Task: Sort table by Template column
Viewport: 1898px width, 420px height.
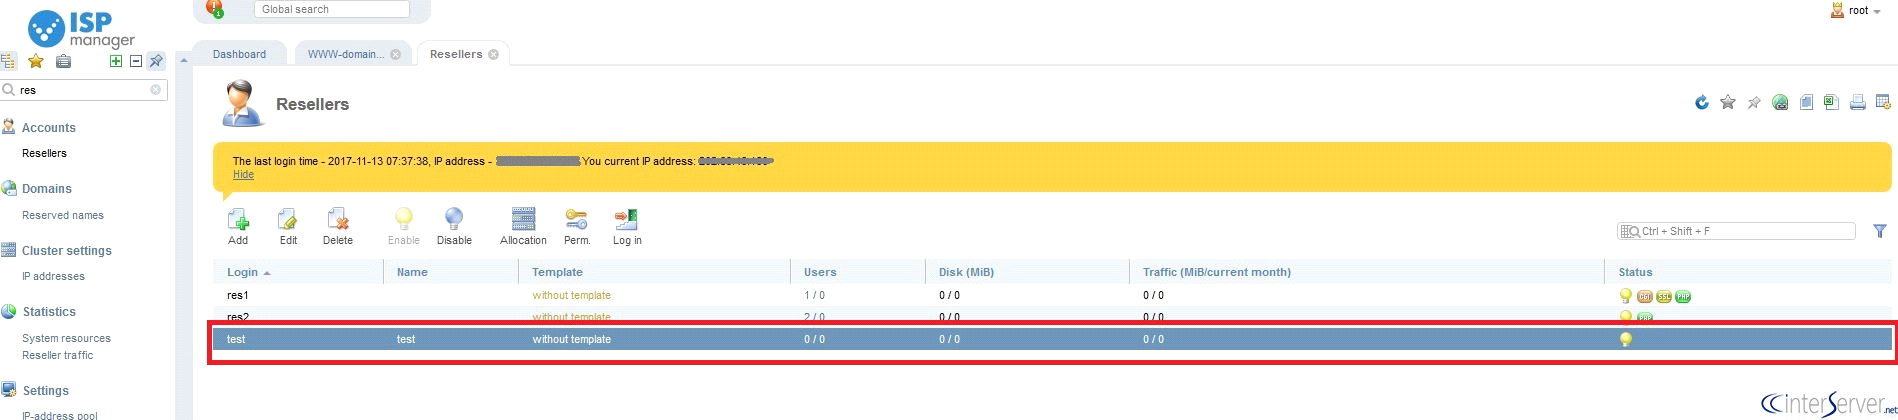Action: [654, 272]
